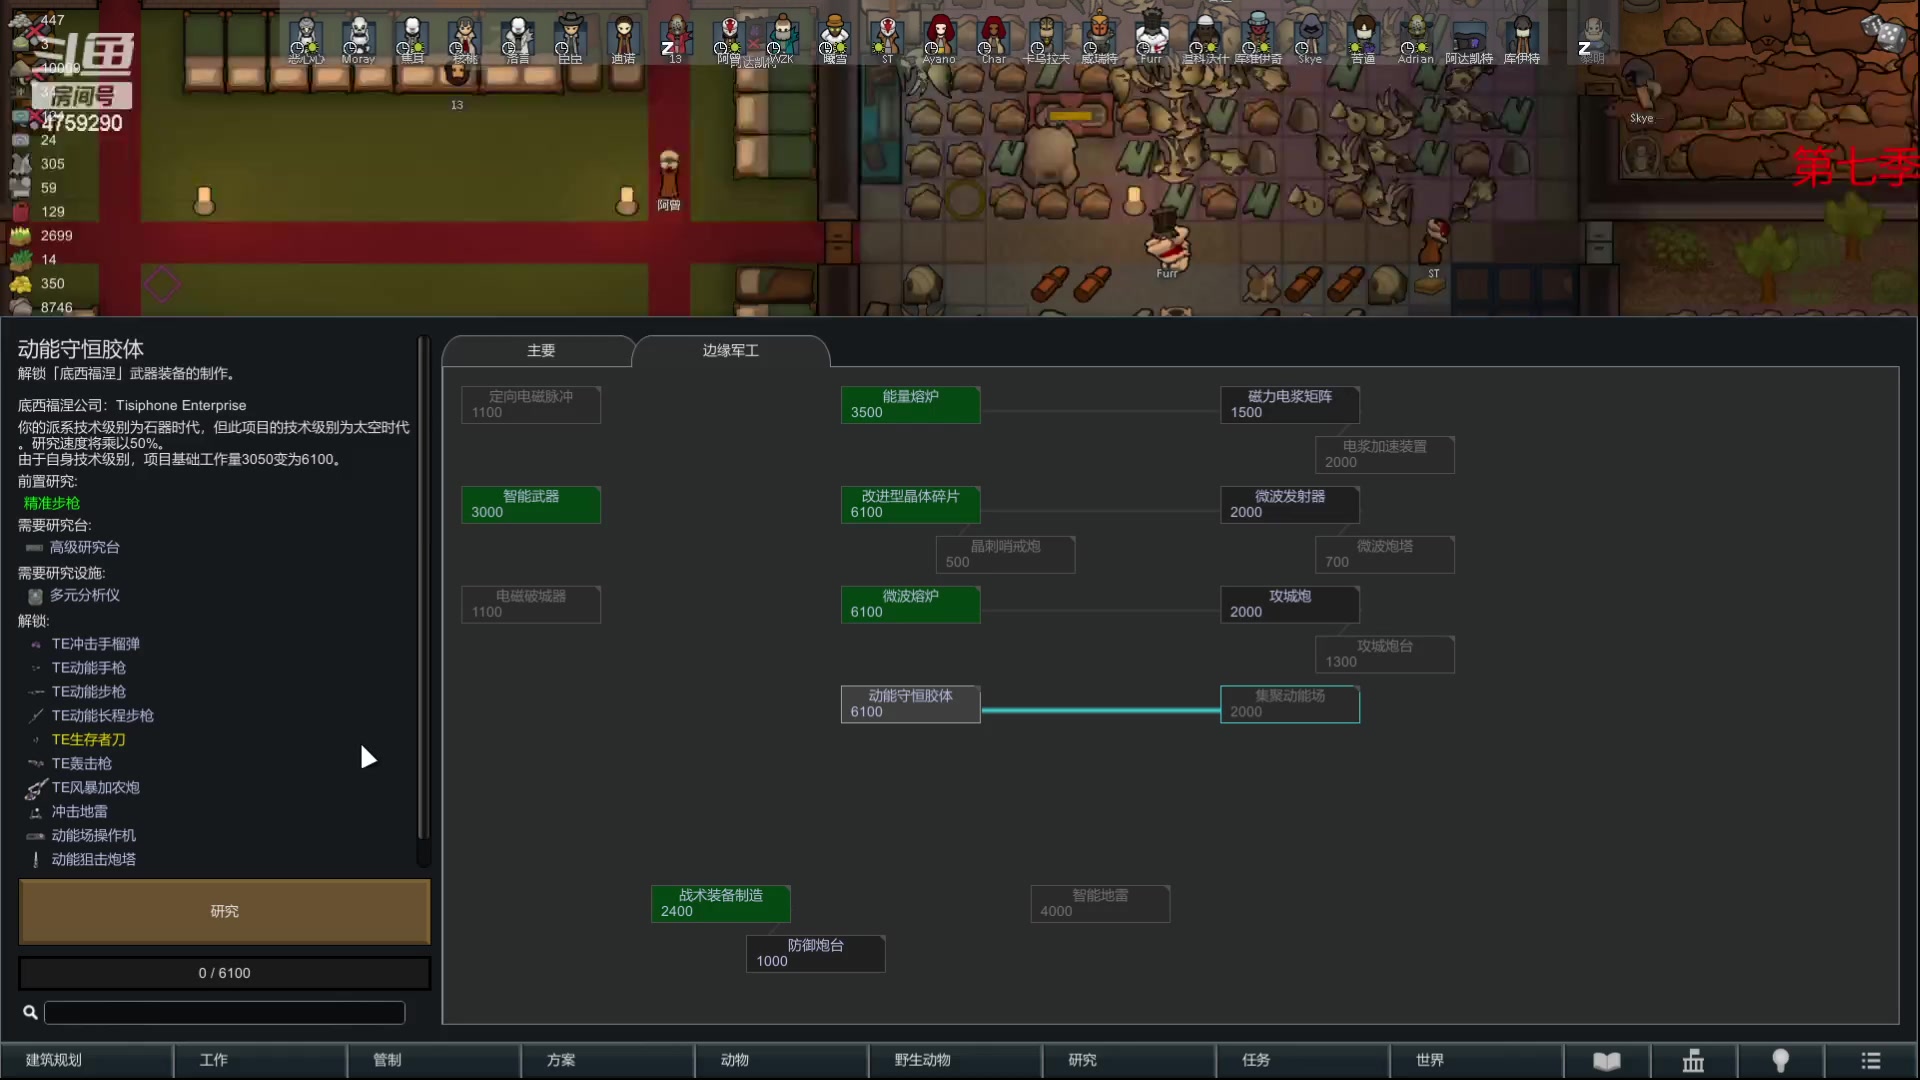Select the 微波熔炉 6100 research node
The width and height of the screenshot is (1920, 1080).
910,605
